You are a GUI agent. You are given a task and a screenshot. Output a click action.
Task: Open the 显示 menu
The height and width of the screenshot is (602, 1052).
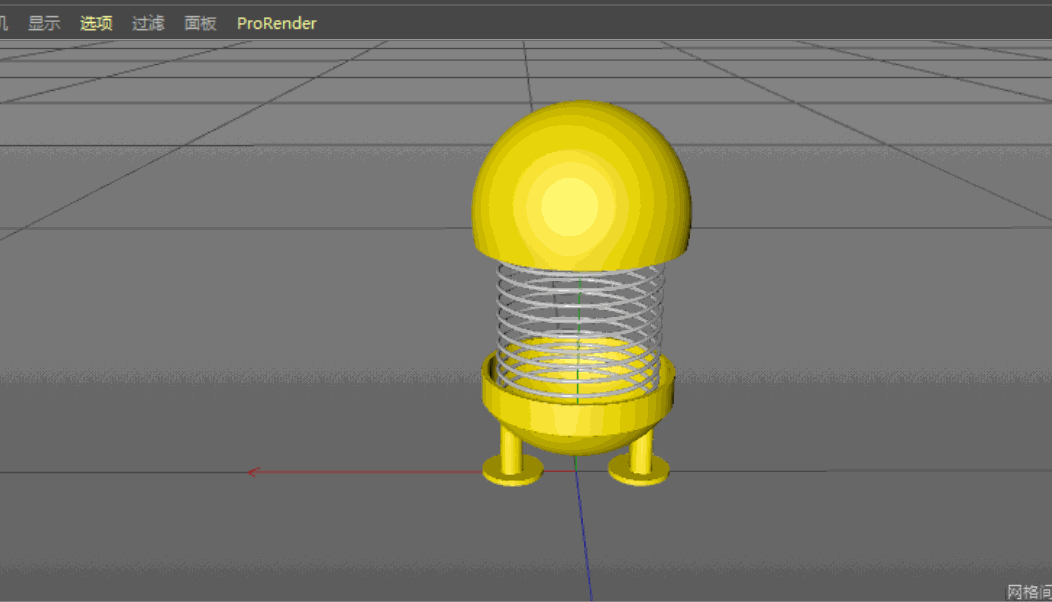pos(44,23)
